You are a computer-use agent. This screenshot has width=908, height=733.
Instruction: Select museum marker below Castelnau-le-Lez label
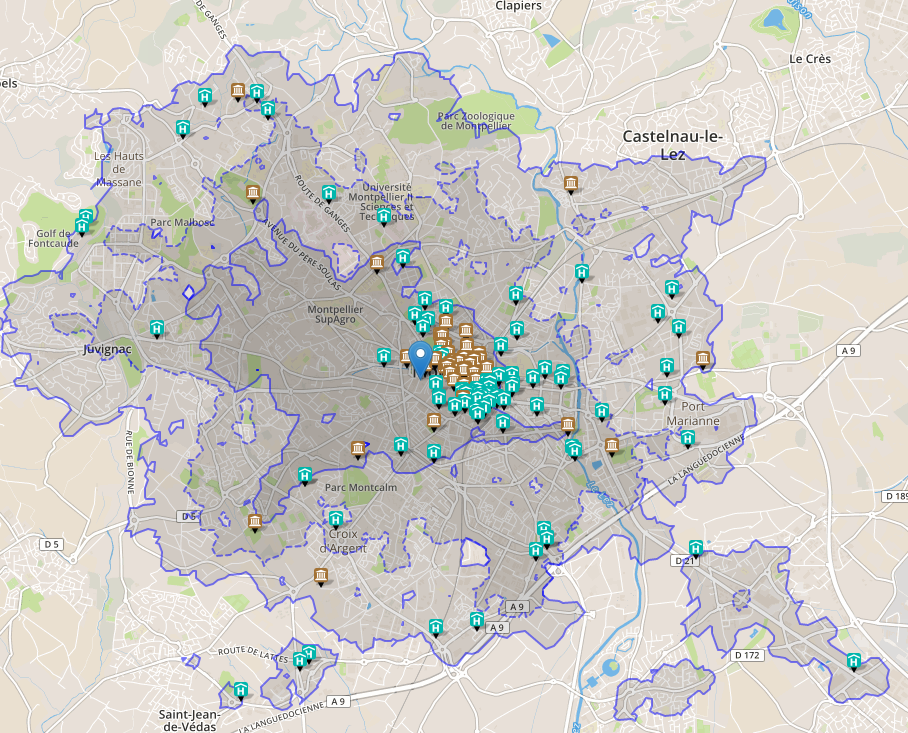coord(571,184)
